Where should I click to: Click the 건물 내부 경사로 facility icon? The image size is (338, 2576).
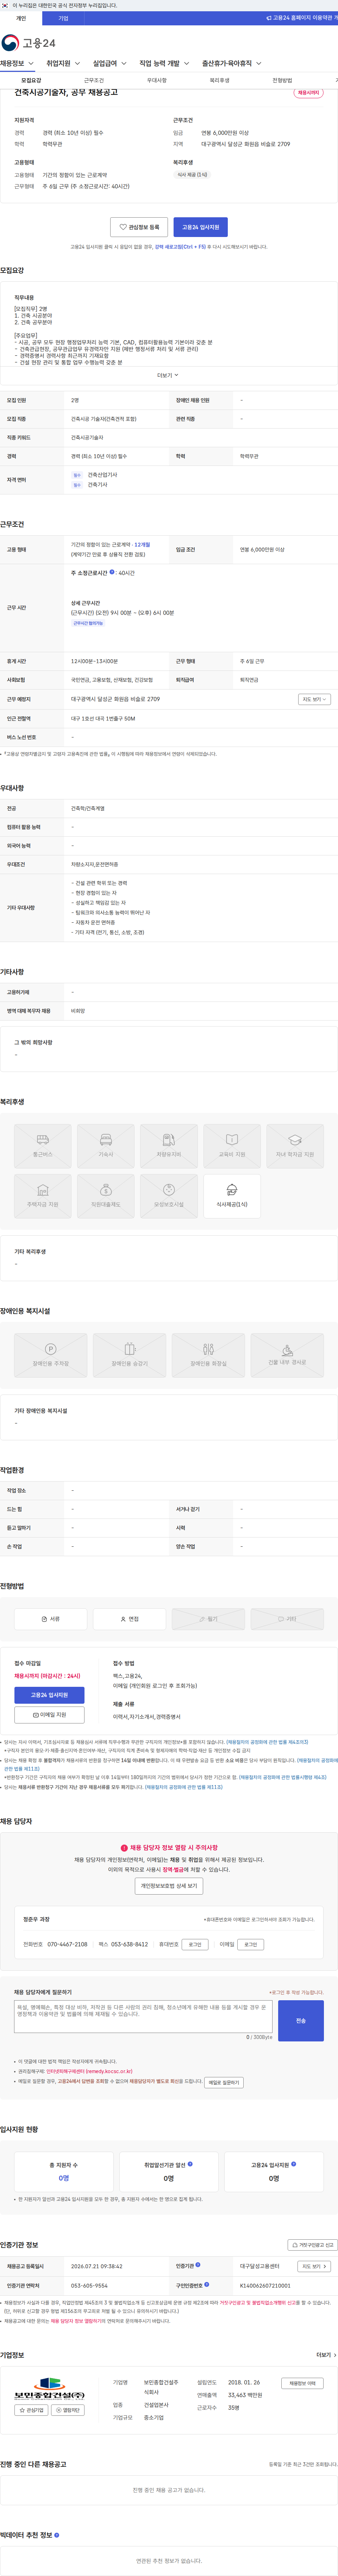(287, 1355)
